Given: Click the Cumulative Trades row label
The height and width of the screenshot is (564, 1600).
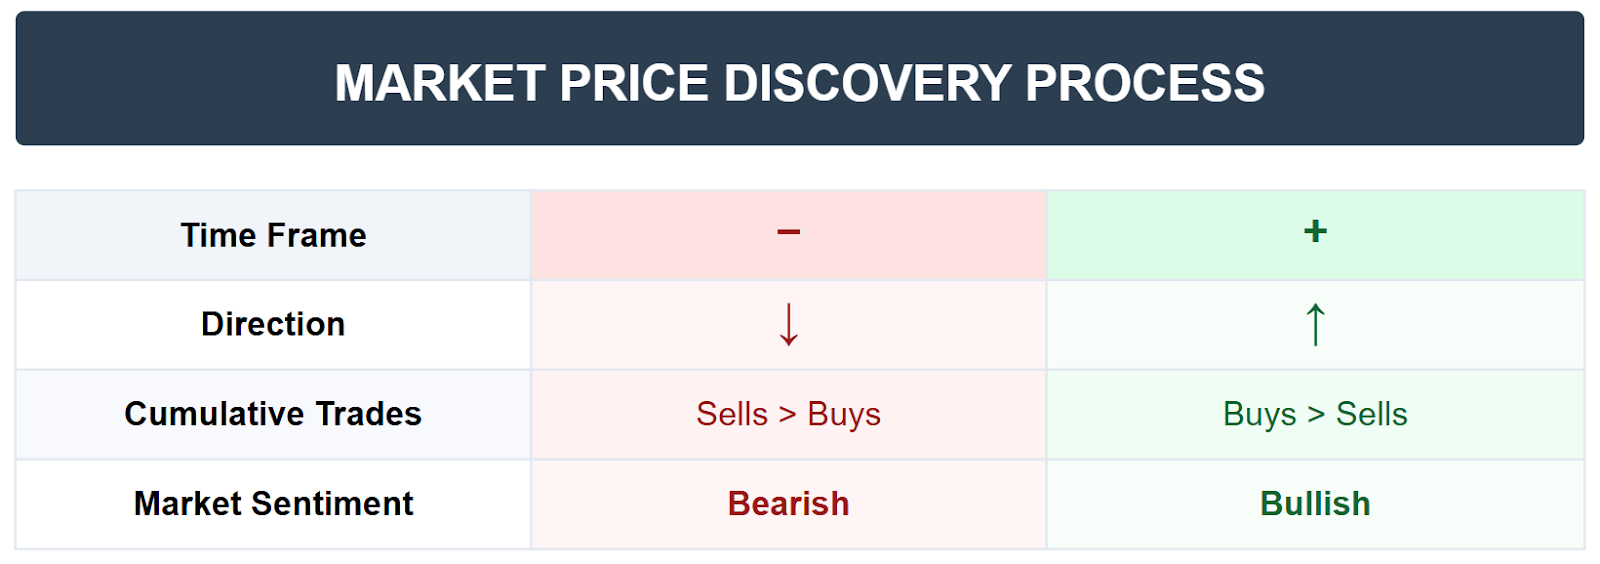Looking at the screenshot, I should point(273,414).
